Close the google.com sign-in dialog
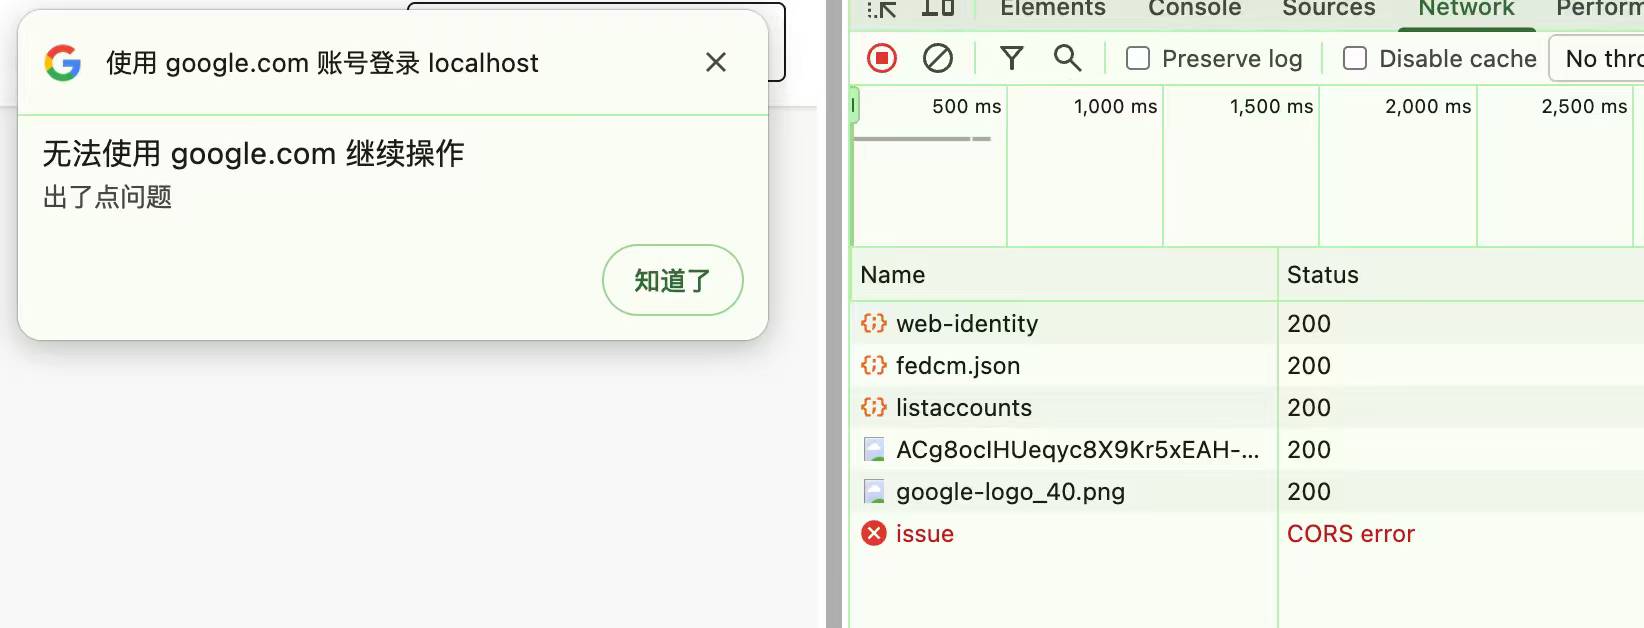The height and width of the screenshot is (628, 1644). tap(716, 62)
